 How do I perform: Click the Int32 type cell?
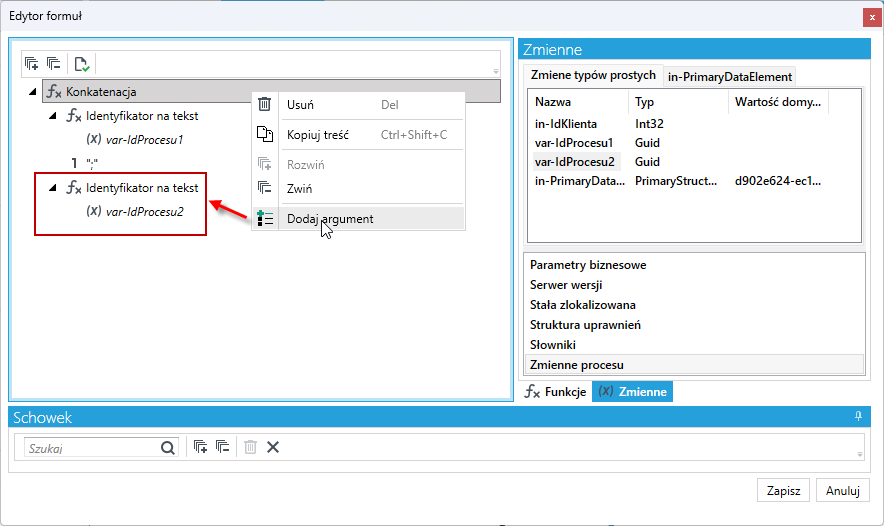(649, 124)
